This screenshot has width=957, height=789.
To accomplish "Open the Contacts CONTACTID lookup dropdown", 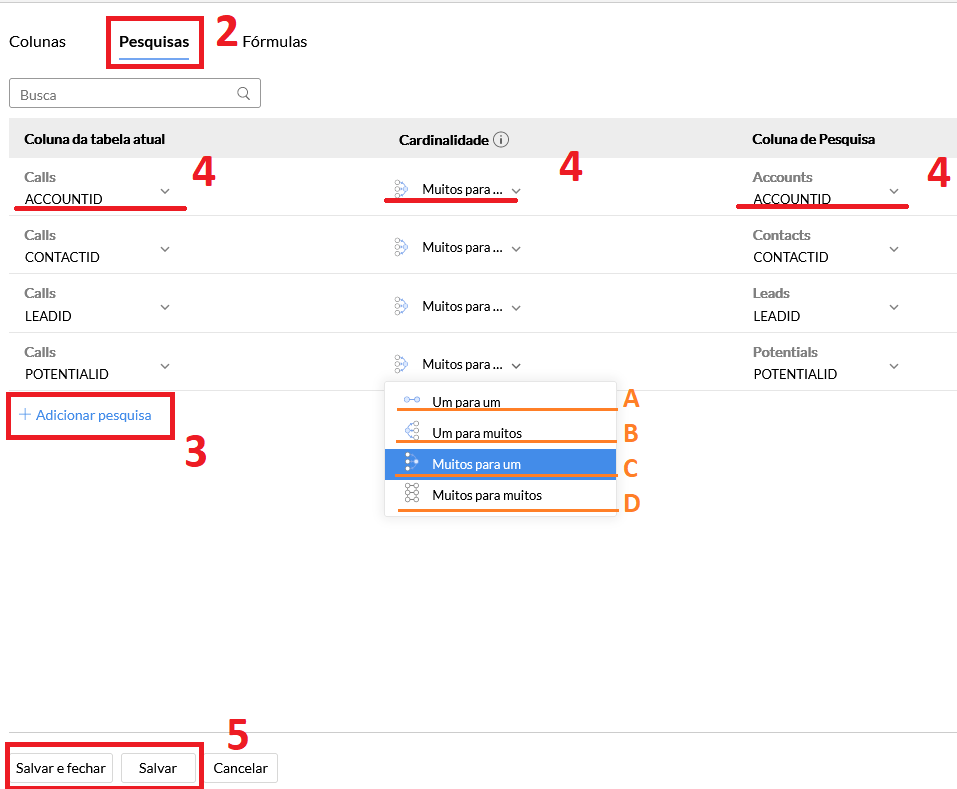I will click(x=894, y=249).
